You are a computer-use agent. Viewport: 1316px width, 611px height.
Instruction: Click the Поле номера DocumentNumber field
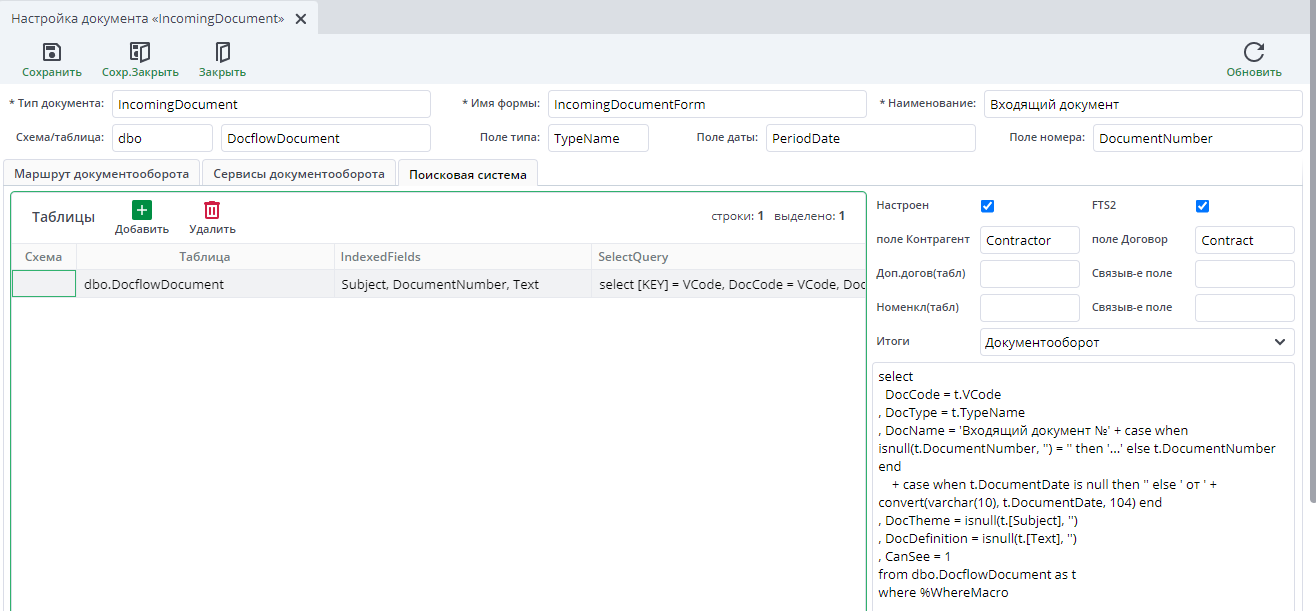click(x=1197, y=139)
